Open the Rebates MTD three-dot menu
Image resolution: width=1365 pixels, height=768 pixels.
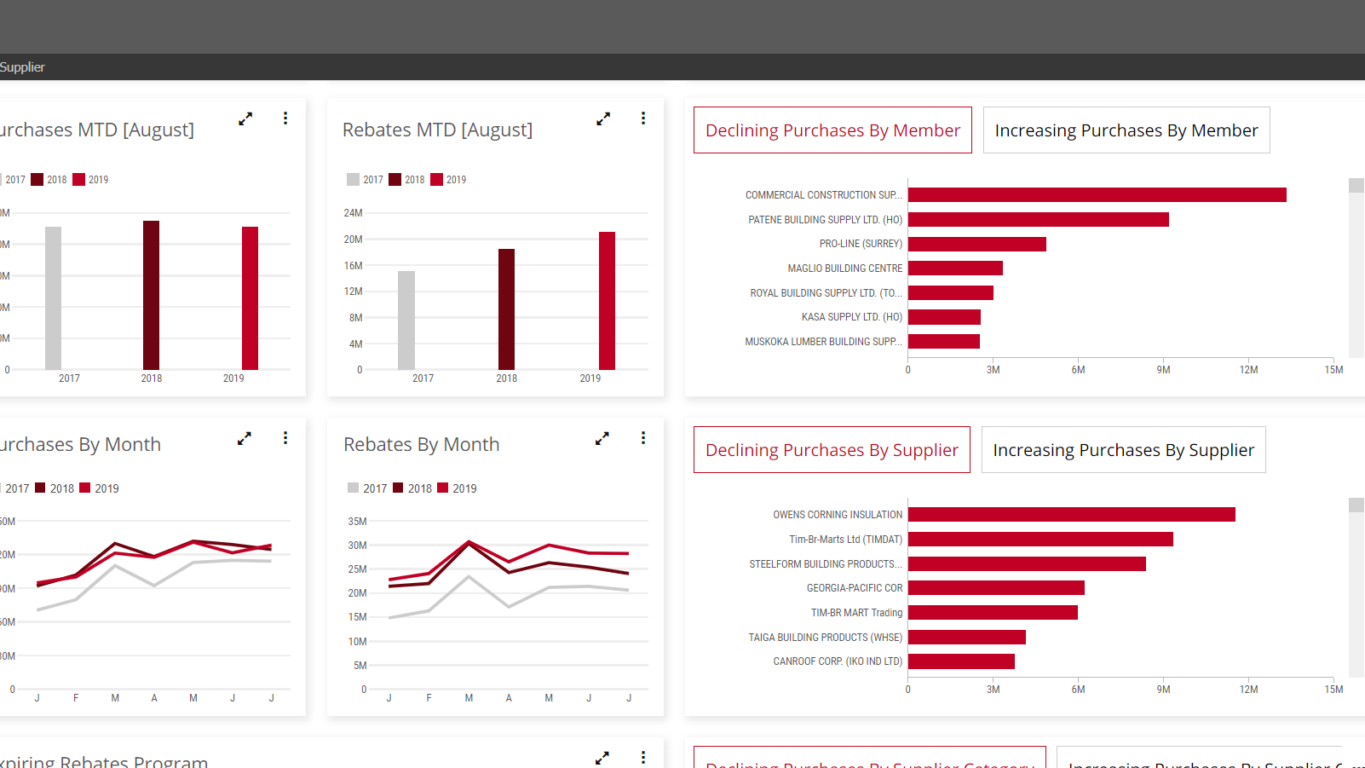[643, 119]
